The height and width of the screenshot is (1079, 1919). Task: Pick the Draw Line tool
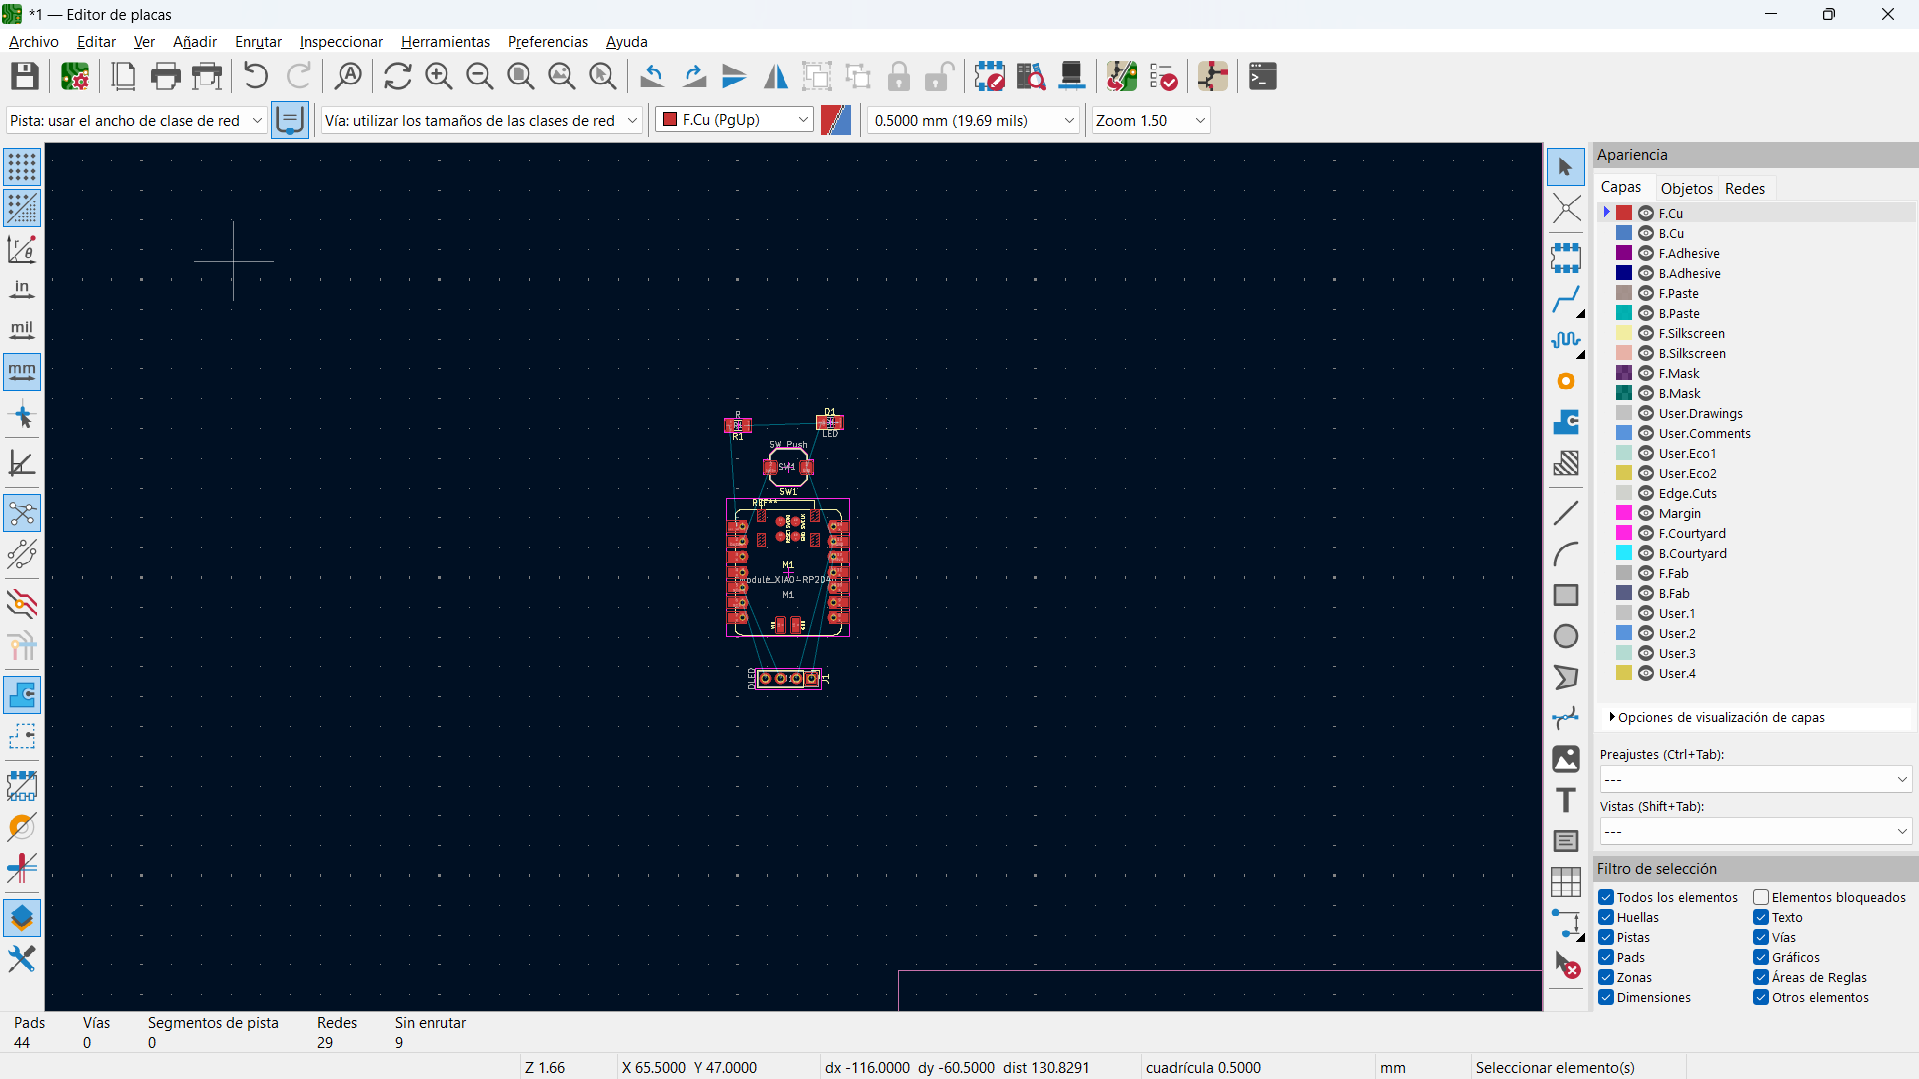(x=1566, y=513)
